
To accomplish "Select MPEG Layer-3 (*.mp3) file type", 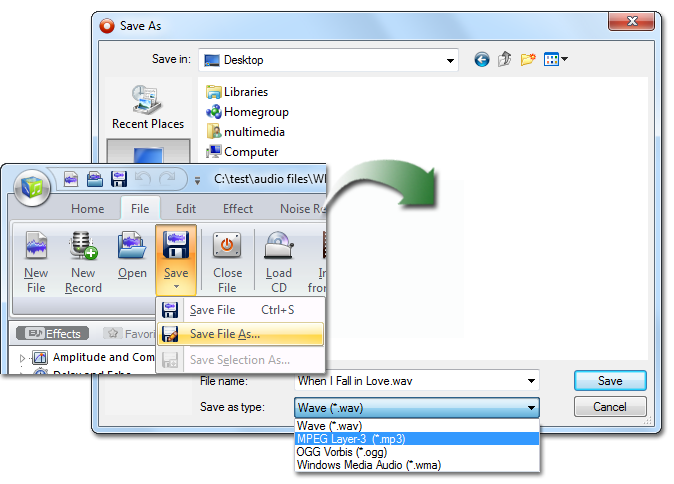I will (x=349, y=438).
